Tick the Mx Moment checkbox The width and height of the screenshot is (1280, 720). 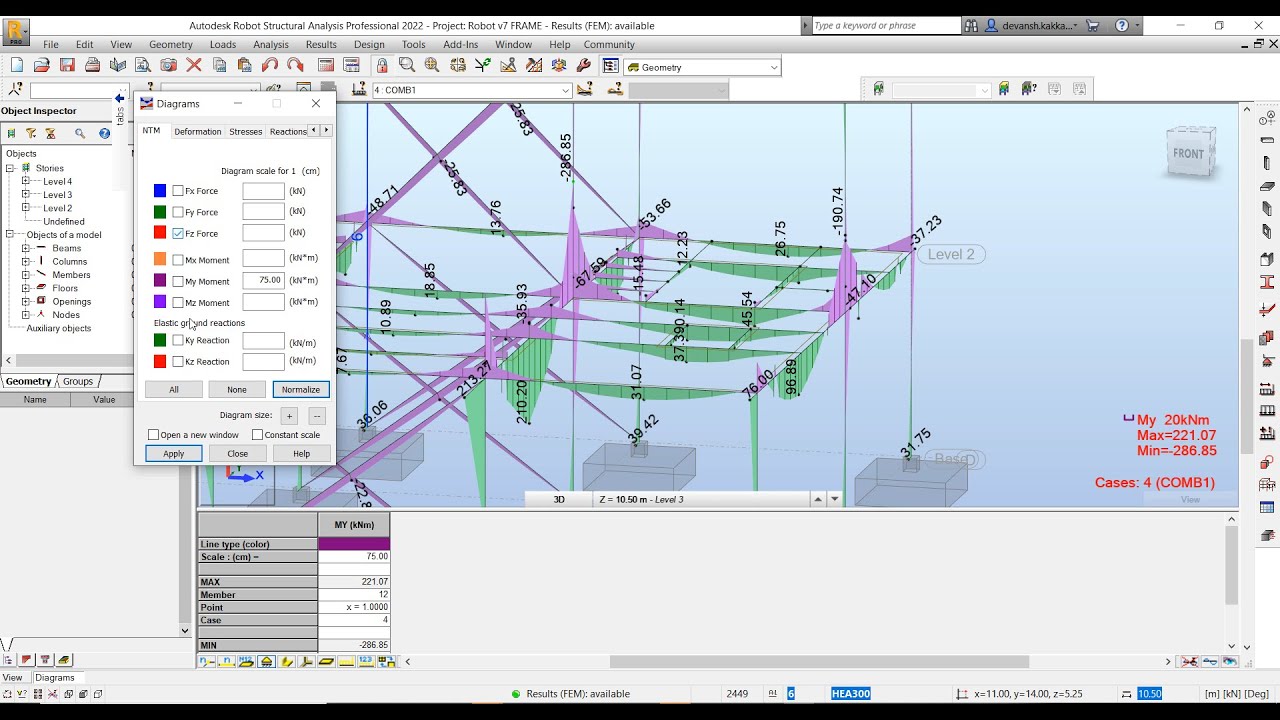tap(178, 260)
